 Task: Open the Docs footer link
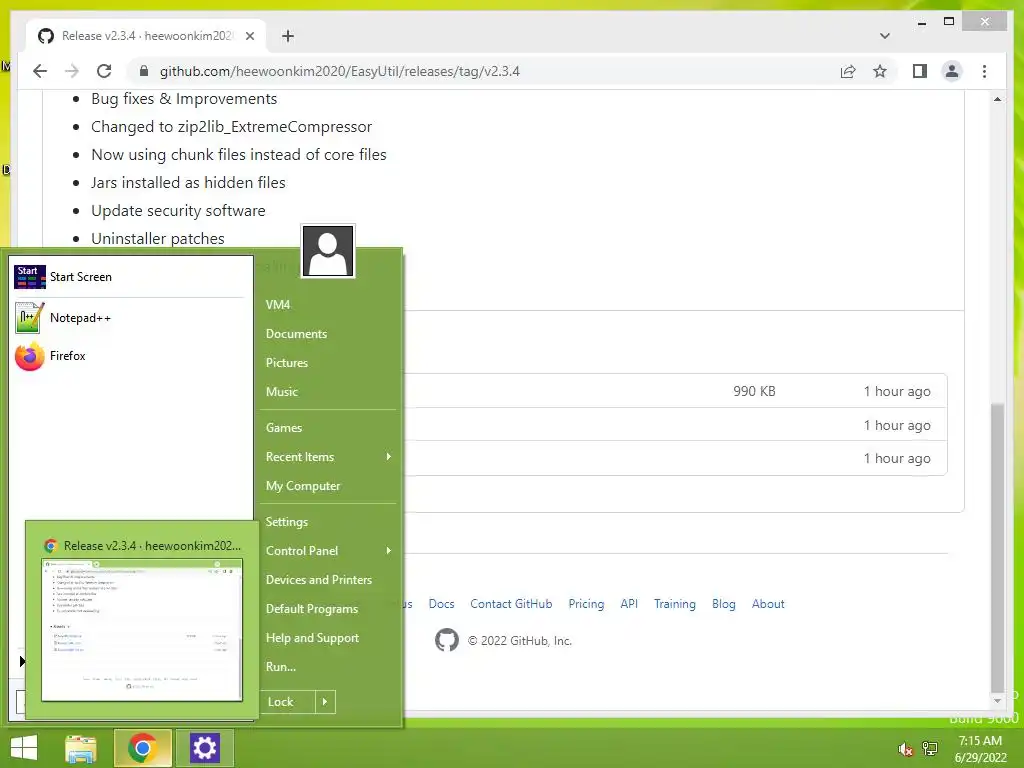point(441,604)
